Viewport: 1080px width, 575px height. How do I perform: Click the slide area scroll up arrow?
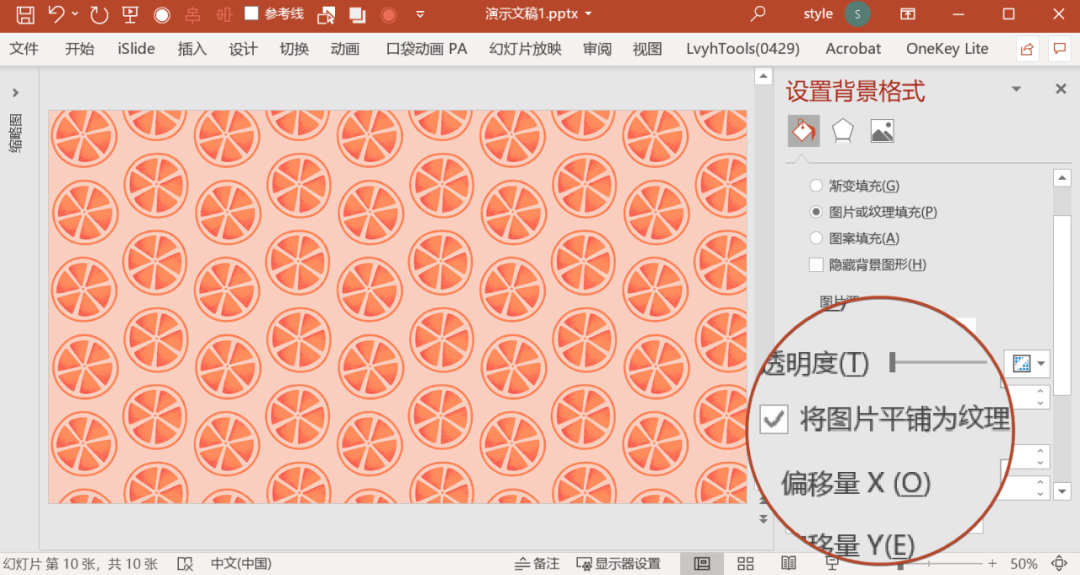point(763,76)
